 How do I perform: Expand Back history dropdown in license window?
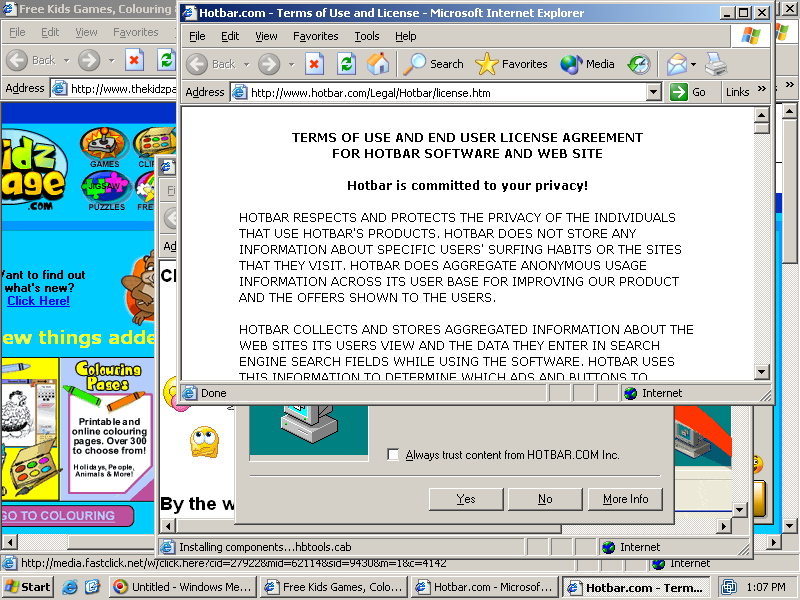[247, 64]
